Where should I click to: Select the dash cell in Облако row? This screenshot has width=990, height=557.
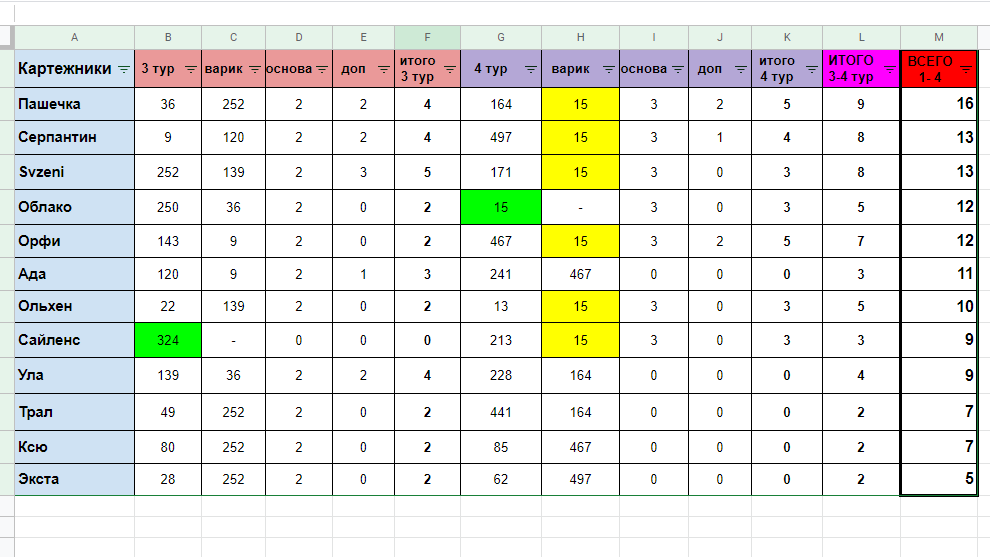(x=580, y=207)
